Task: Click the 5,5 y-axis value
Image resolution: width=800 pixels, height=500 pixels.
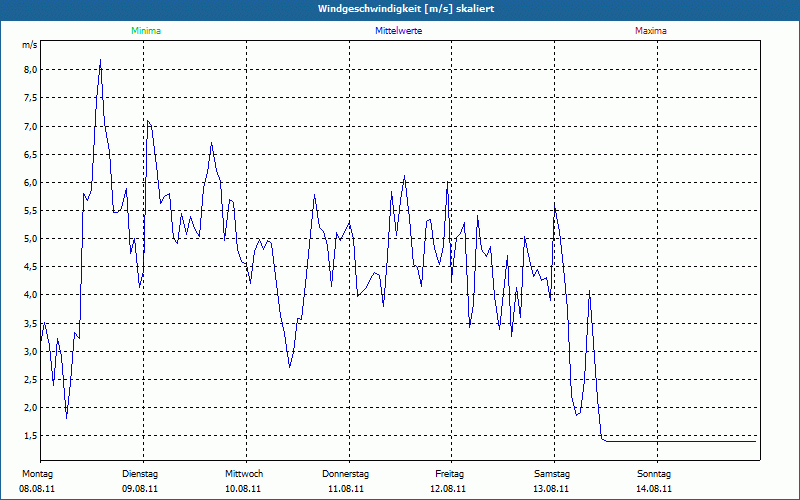Action: pyautogui.click(x=31, y=211)
